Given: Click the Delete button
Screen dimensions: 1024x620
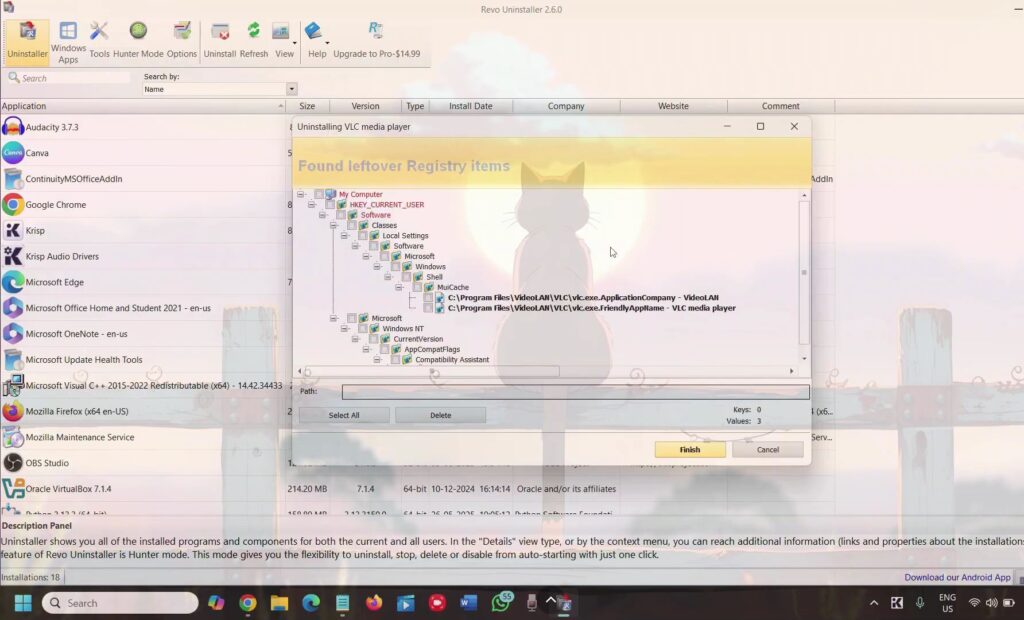Looking at the screenshot, I should click(x=440, y=416).
